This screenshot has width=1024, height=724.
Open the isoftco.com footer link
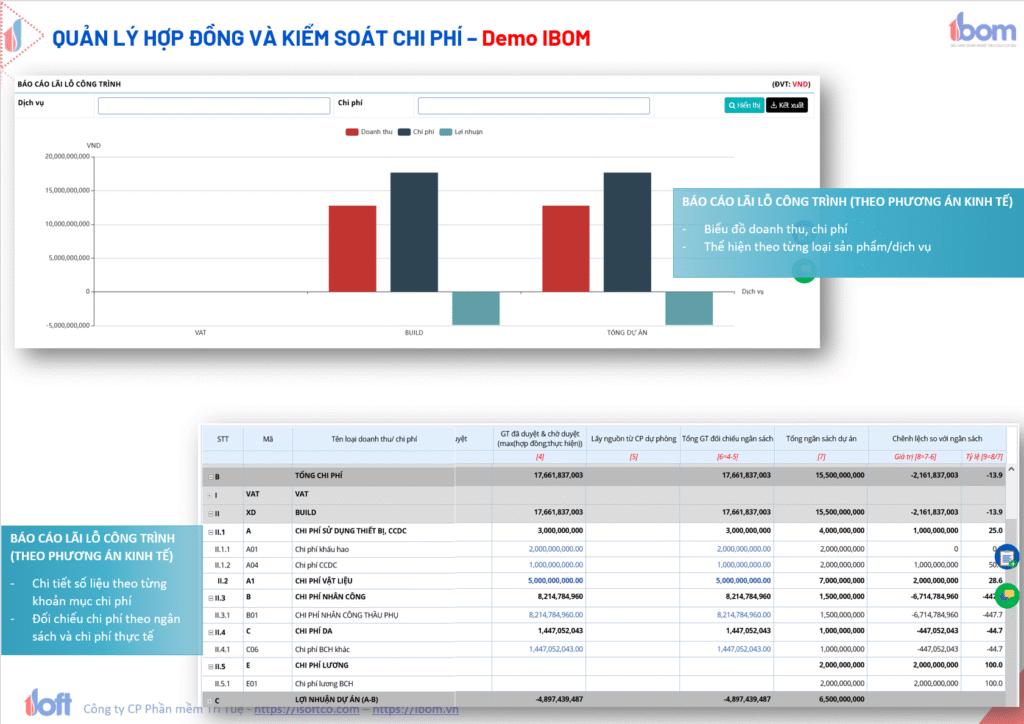[x=313, y=708]
